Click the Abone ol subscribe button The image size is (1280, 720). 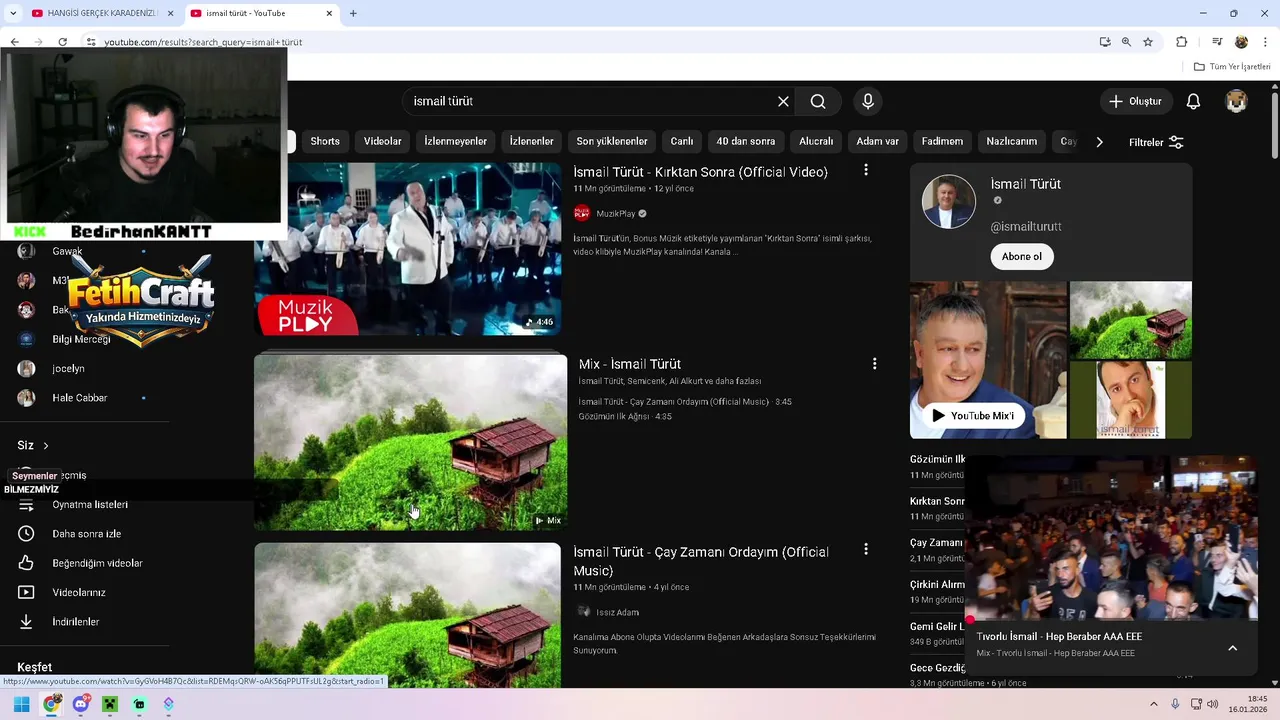[1022, 256]
